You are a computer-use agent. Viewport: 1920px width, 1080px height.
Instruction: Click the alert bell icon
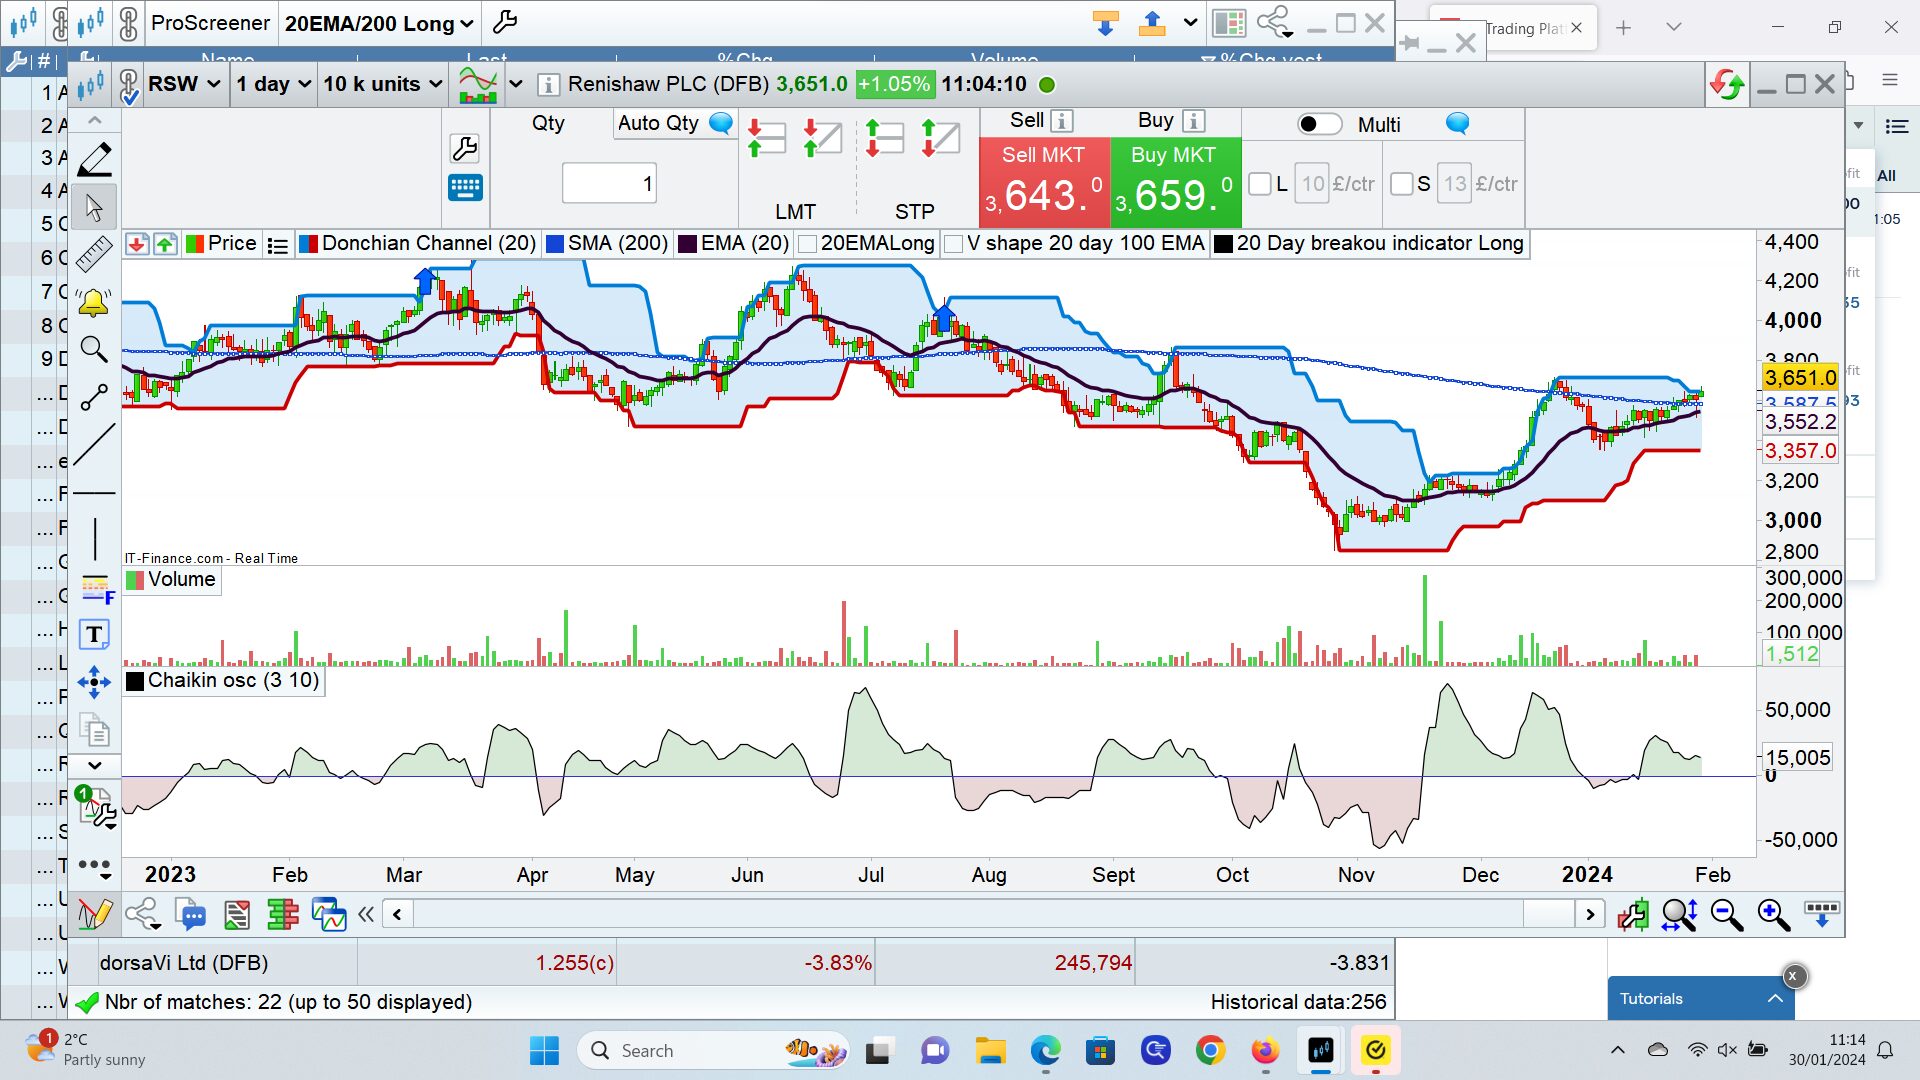point(94,302)
